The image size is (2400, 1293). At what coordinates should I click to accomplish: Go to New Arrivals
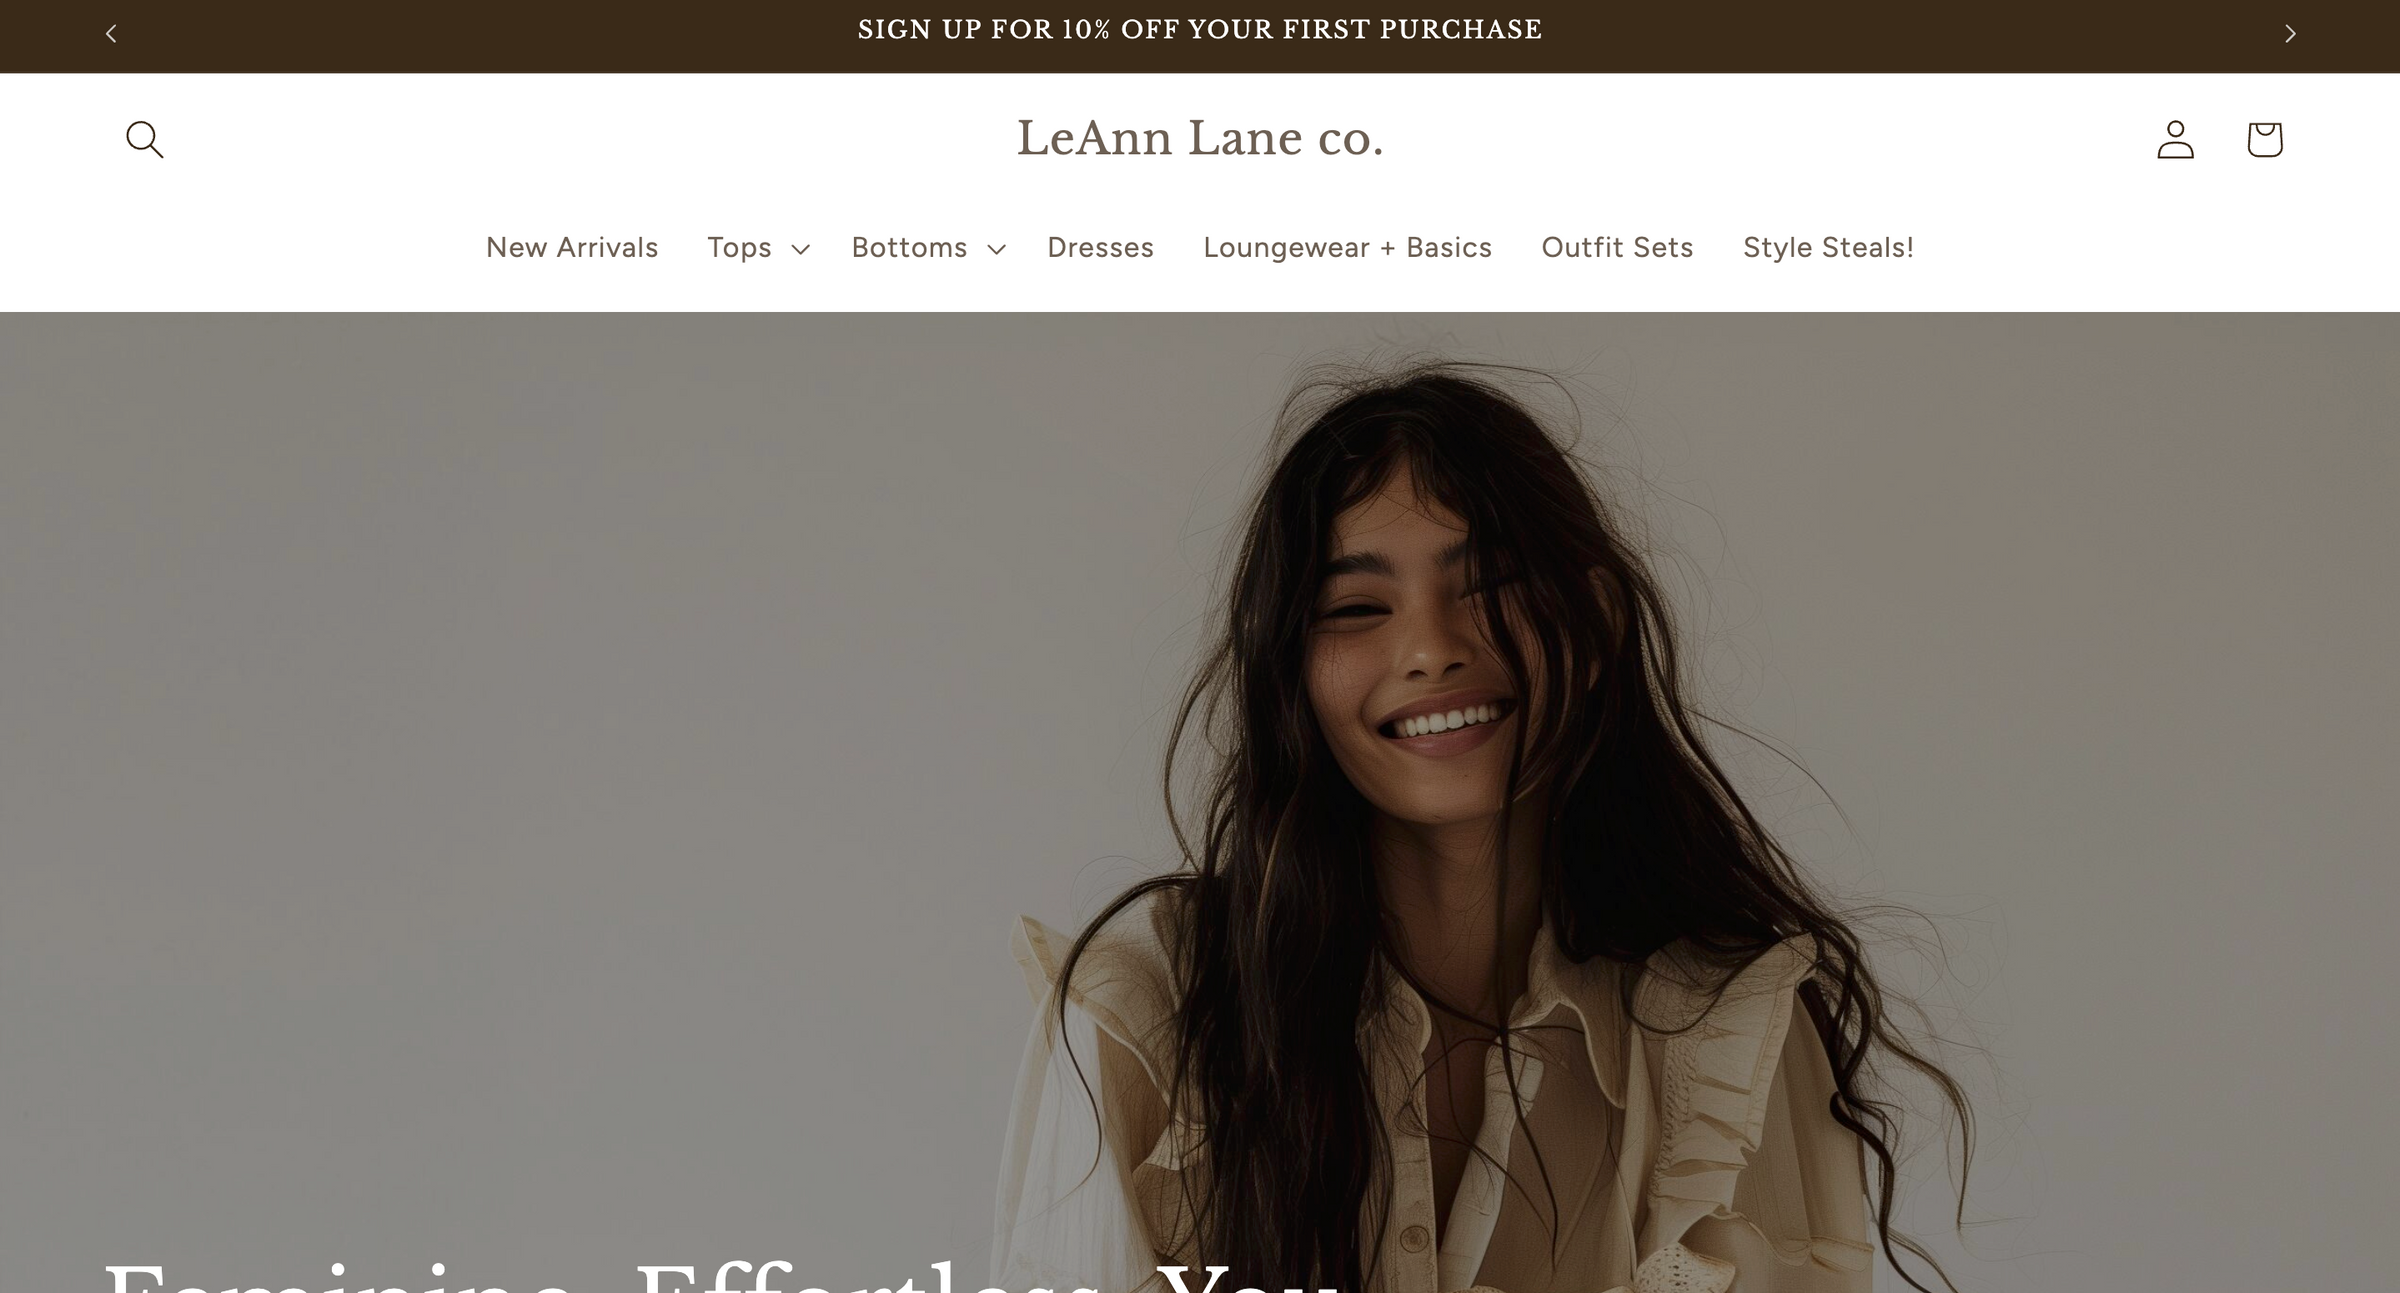(572, 247)
